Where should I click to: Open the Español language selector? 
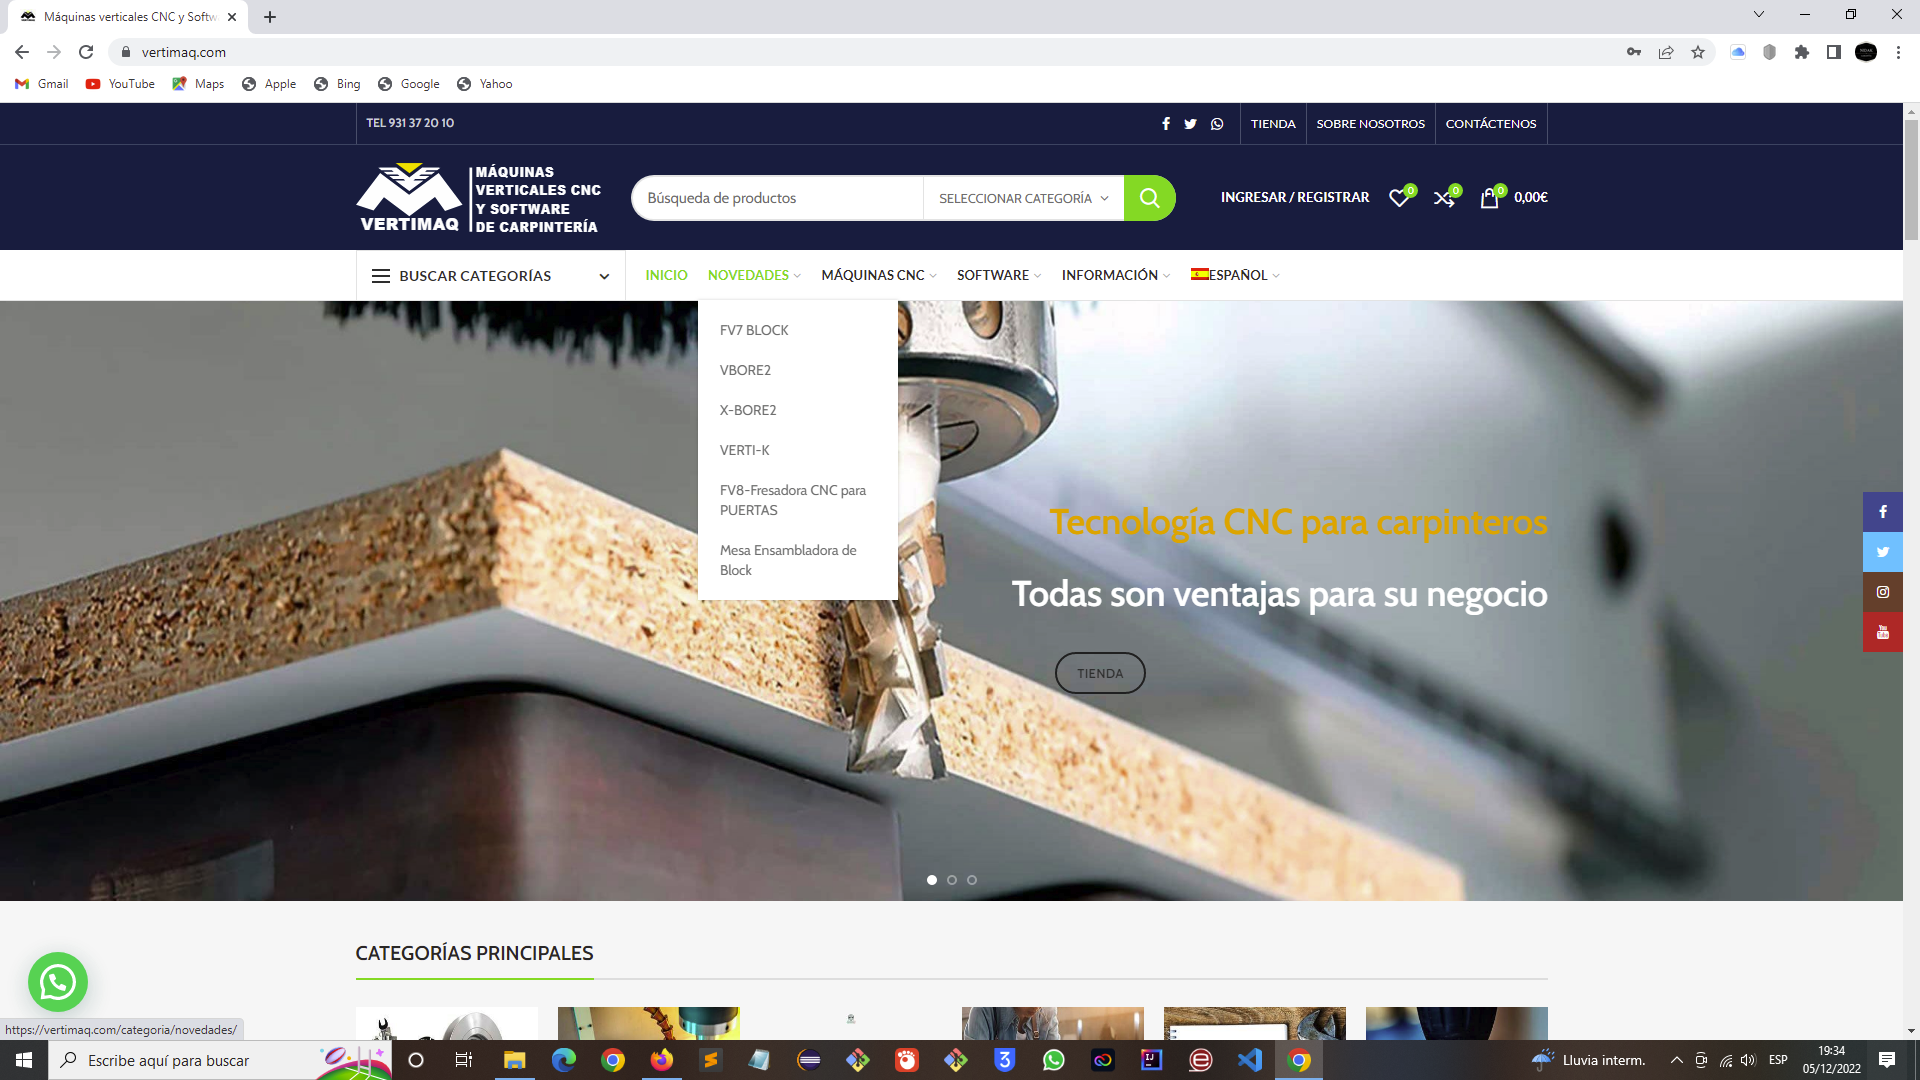[x=1235, y=275]
